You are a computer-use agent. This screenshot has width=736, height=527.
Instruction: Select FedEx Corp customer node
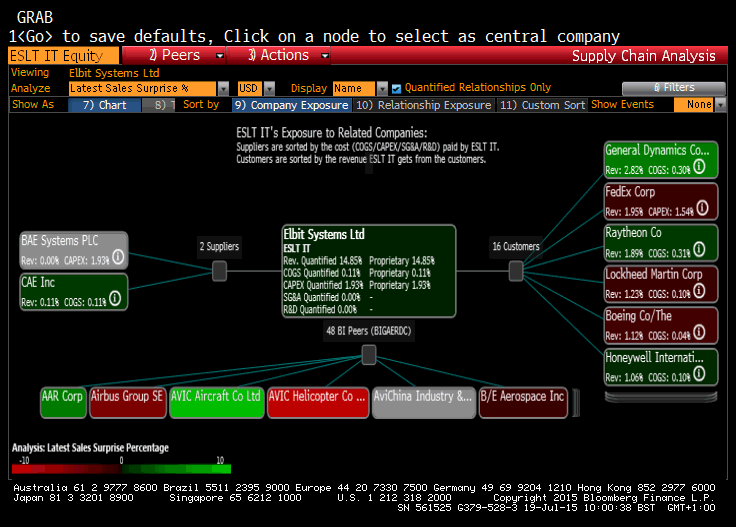pos(661,201)
